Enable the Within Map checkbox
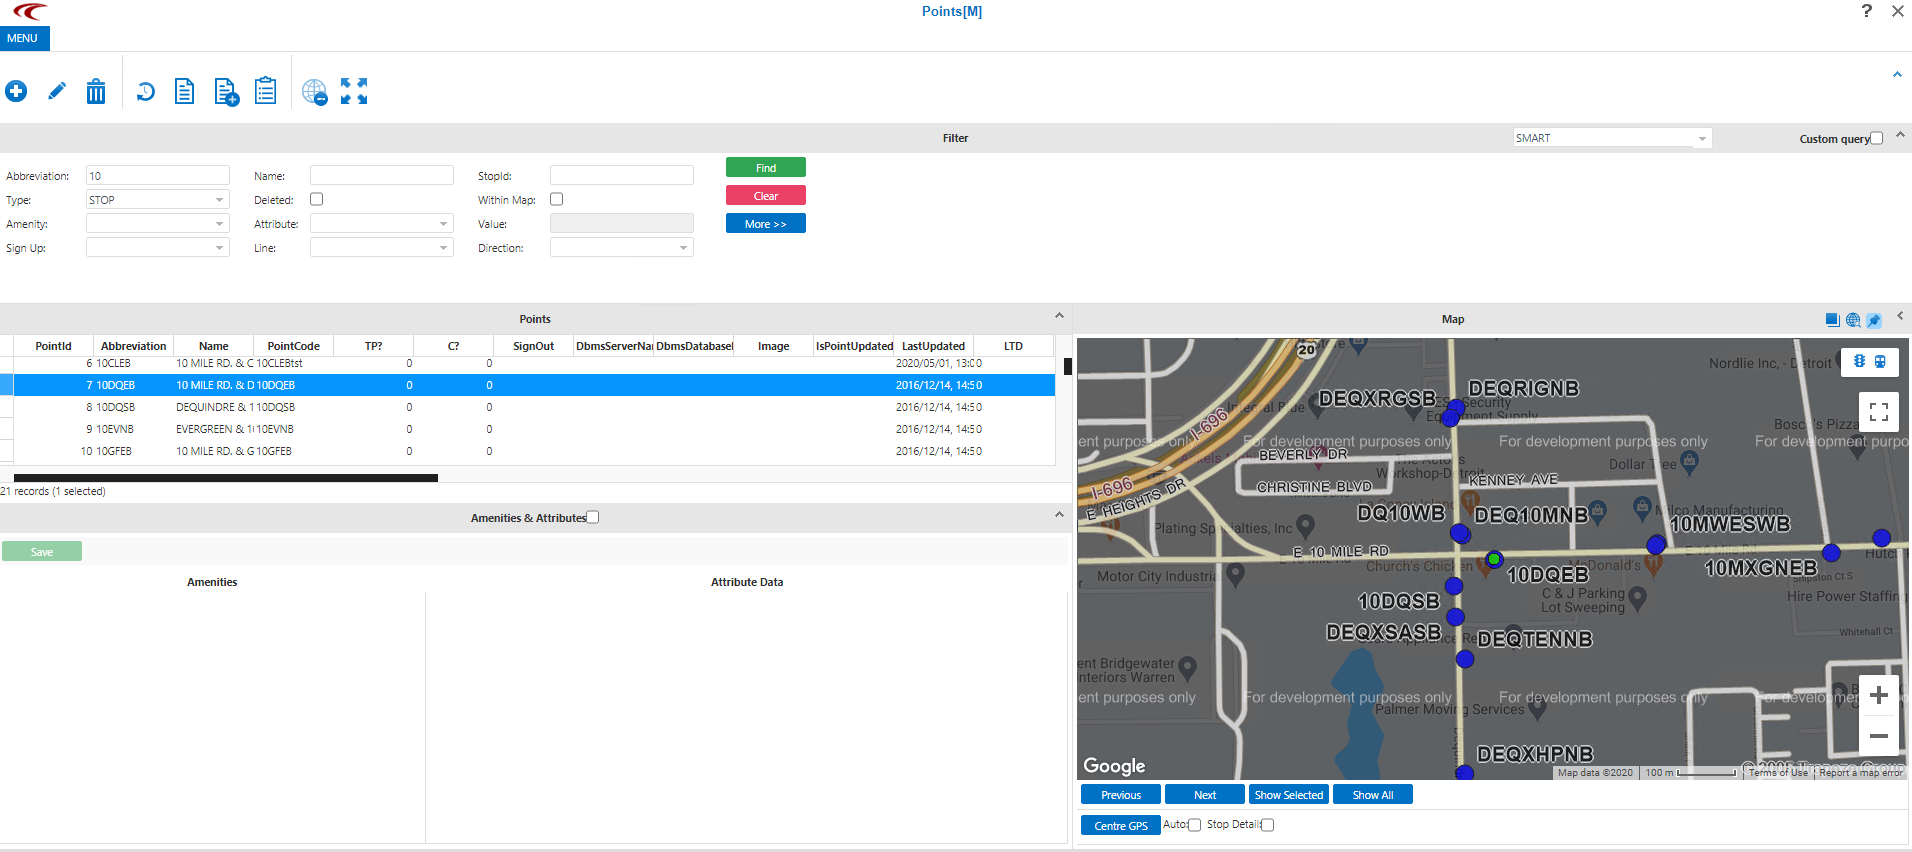Viewport: 1912px width, 852px height. 557,200
